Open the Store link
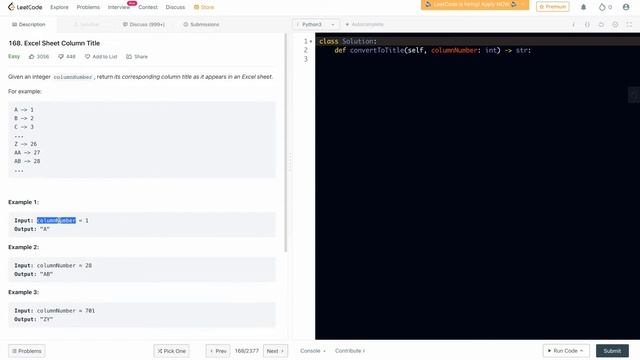Screen dimensions: 640x360 204,7
